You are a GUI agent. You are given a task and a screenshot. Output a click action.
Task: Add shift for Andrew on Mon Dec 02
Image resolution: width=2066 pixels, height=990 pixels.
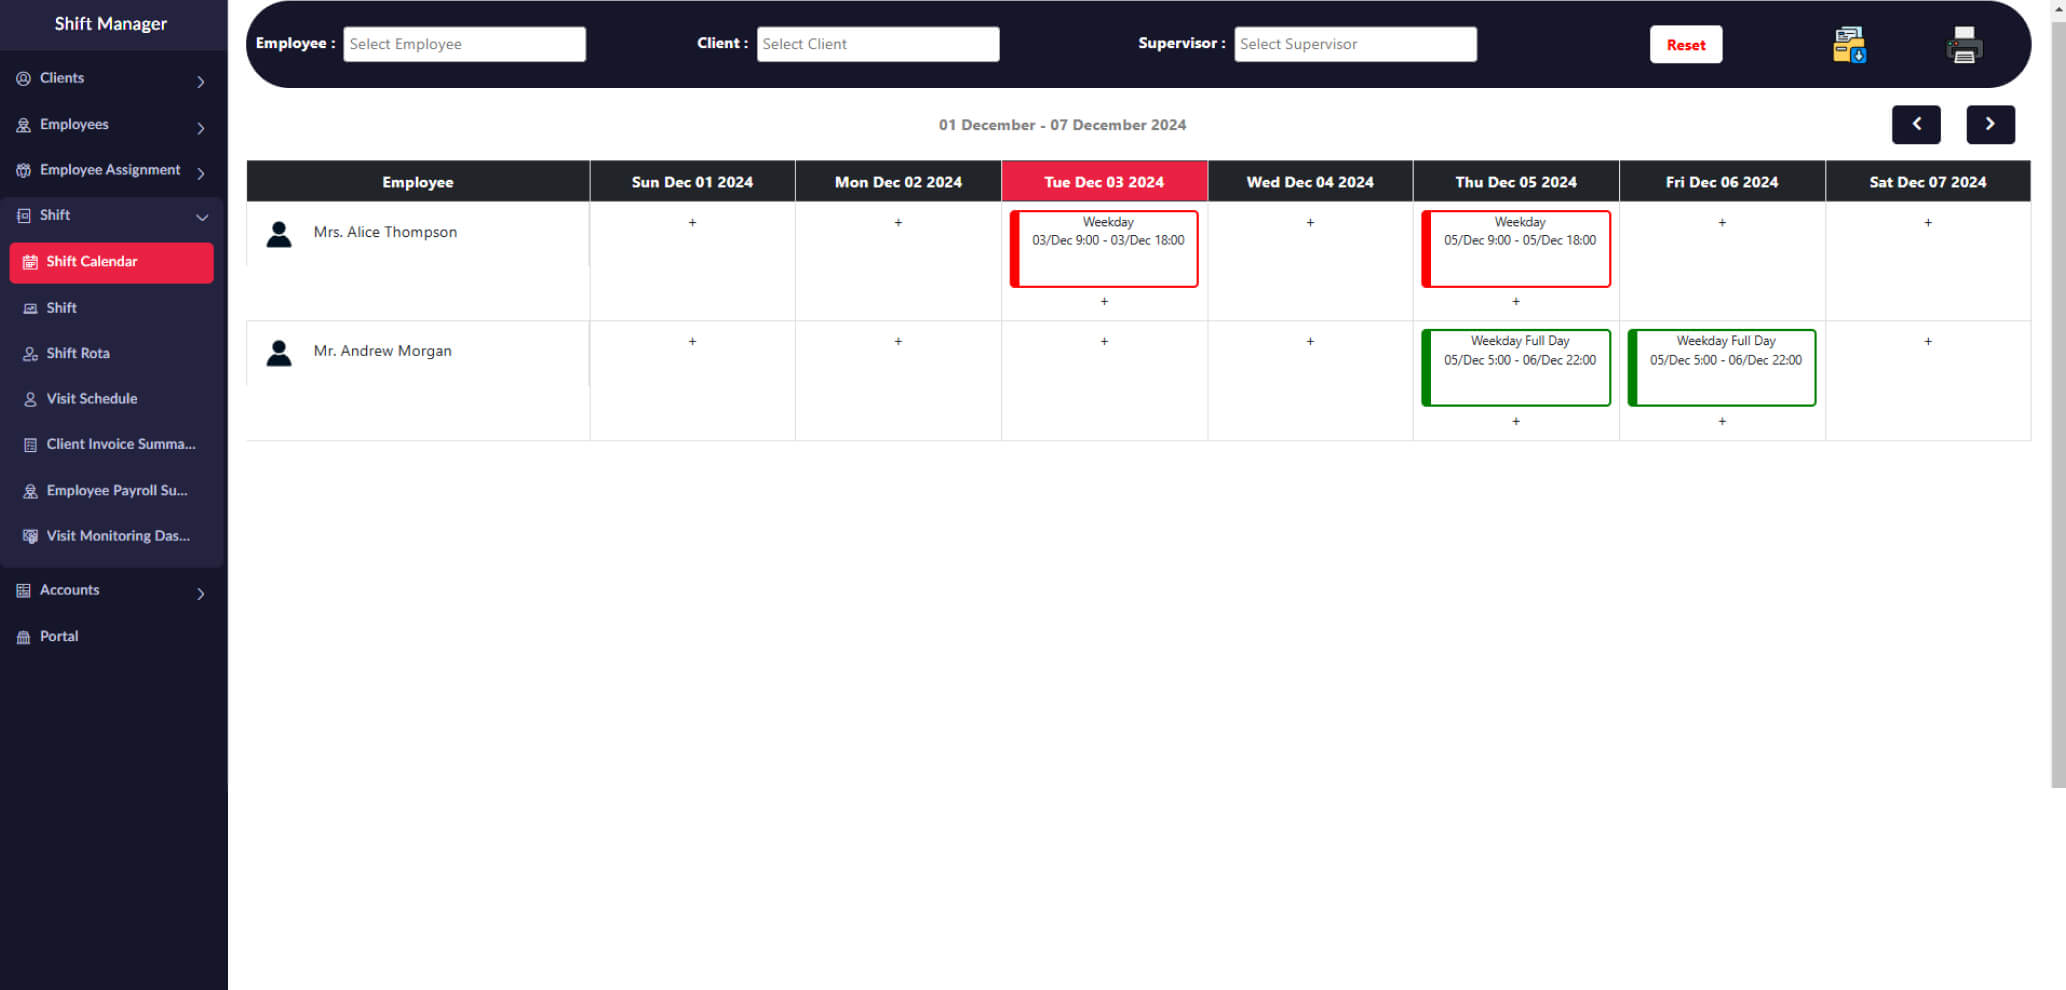coord(898,341)
